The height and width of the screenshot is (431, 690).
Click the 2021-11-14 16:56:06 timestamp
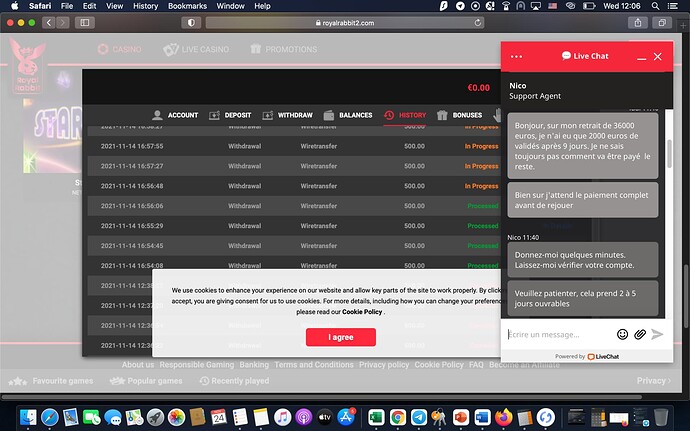(132, 206)
